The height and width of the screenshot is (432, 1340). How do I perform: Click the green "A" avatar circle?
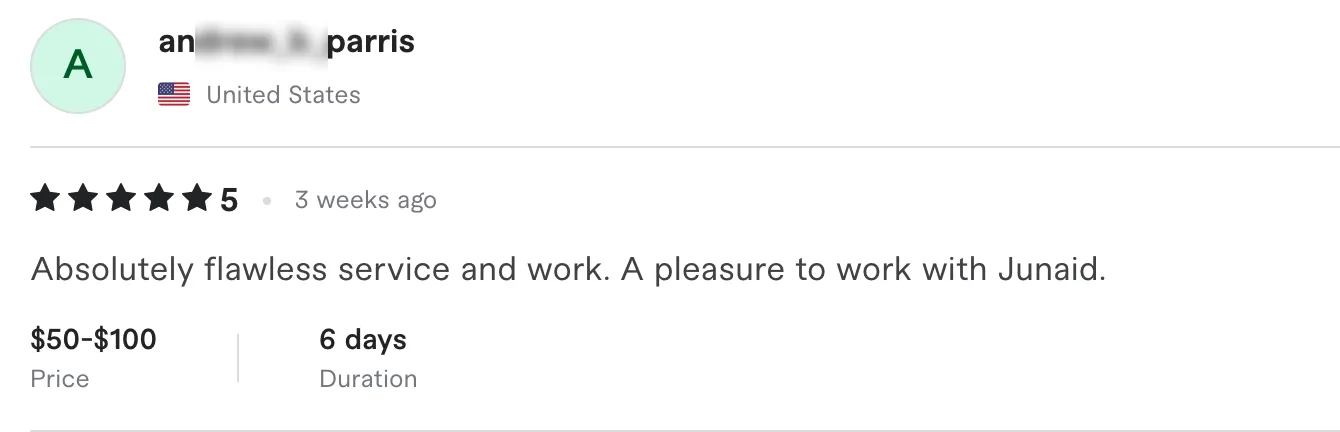click(x=78, y=66)
